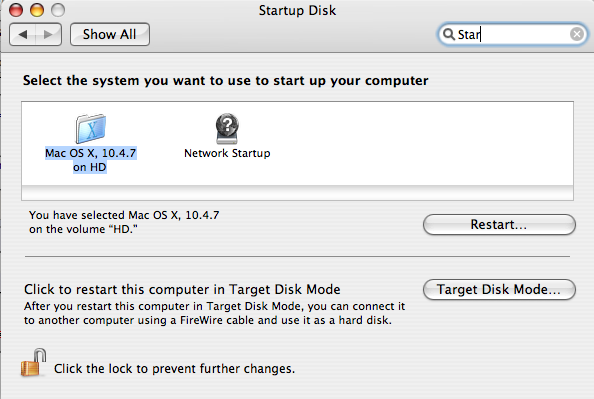This screenshot has width=594, height=399.
Task: Click empty area of startup disk list
Action: point(417,144)
